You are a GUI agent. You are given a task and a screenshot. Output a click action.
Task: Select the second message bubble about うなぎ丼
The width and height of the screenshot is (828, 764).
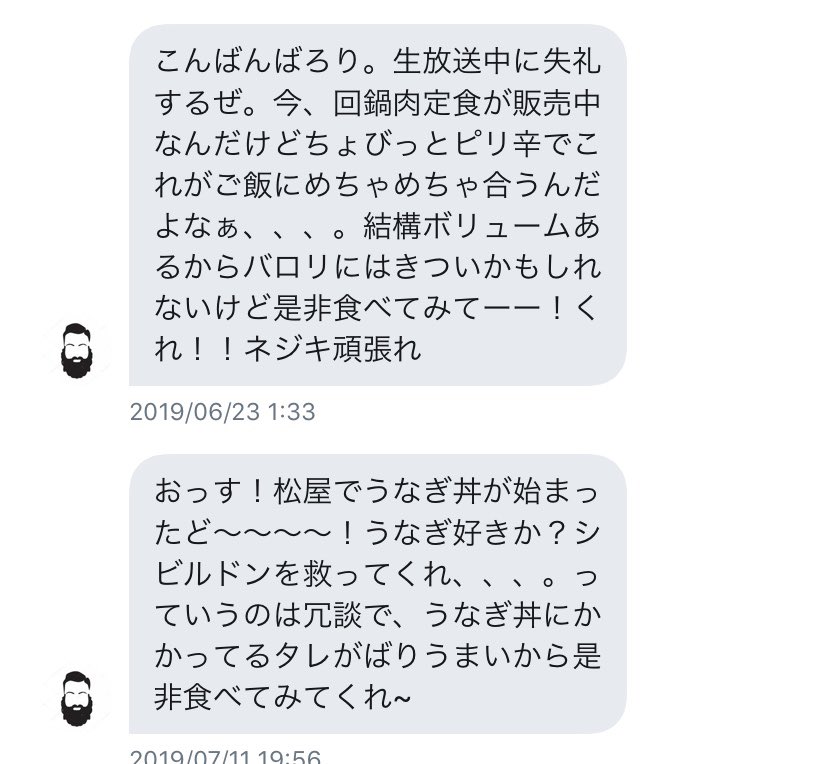click(x=378, y=593)
